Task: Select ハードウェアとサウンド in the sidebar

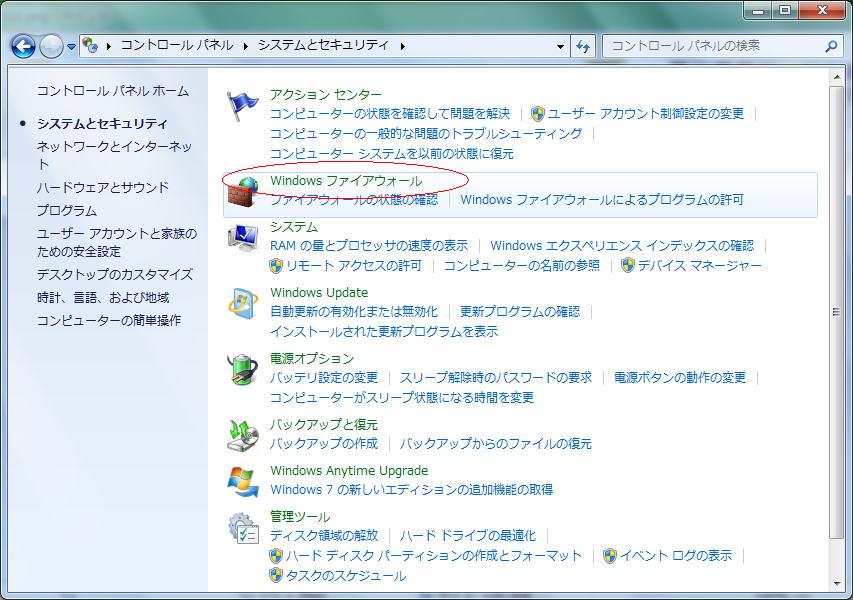Action: click(103, 187)
